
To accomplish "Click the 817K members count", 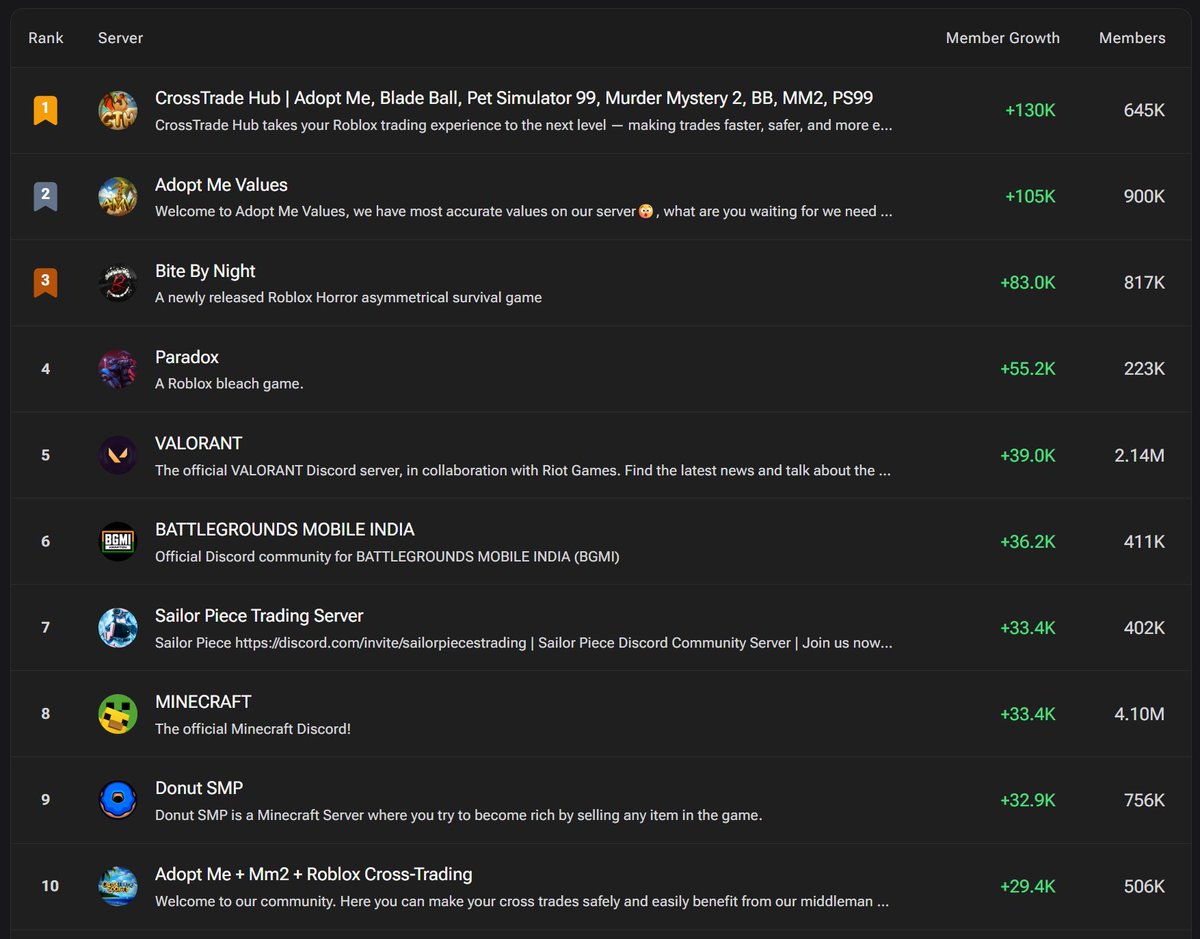I will (x=1144, y=283).
